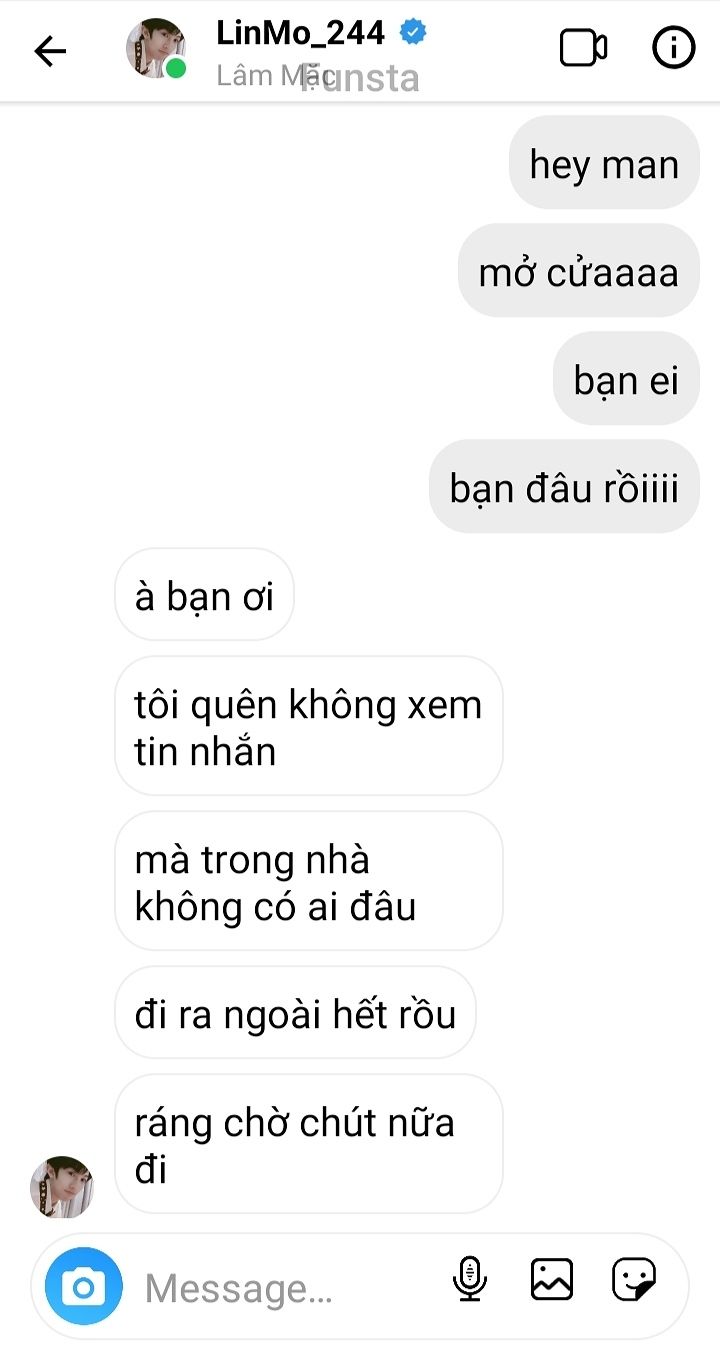Screen dimensions: 720x1359
Task: Tap the blue verified badge
Action: point(413,32)
